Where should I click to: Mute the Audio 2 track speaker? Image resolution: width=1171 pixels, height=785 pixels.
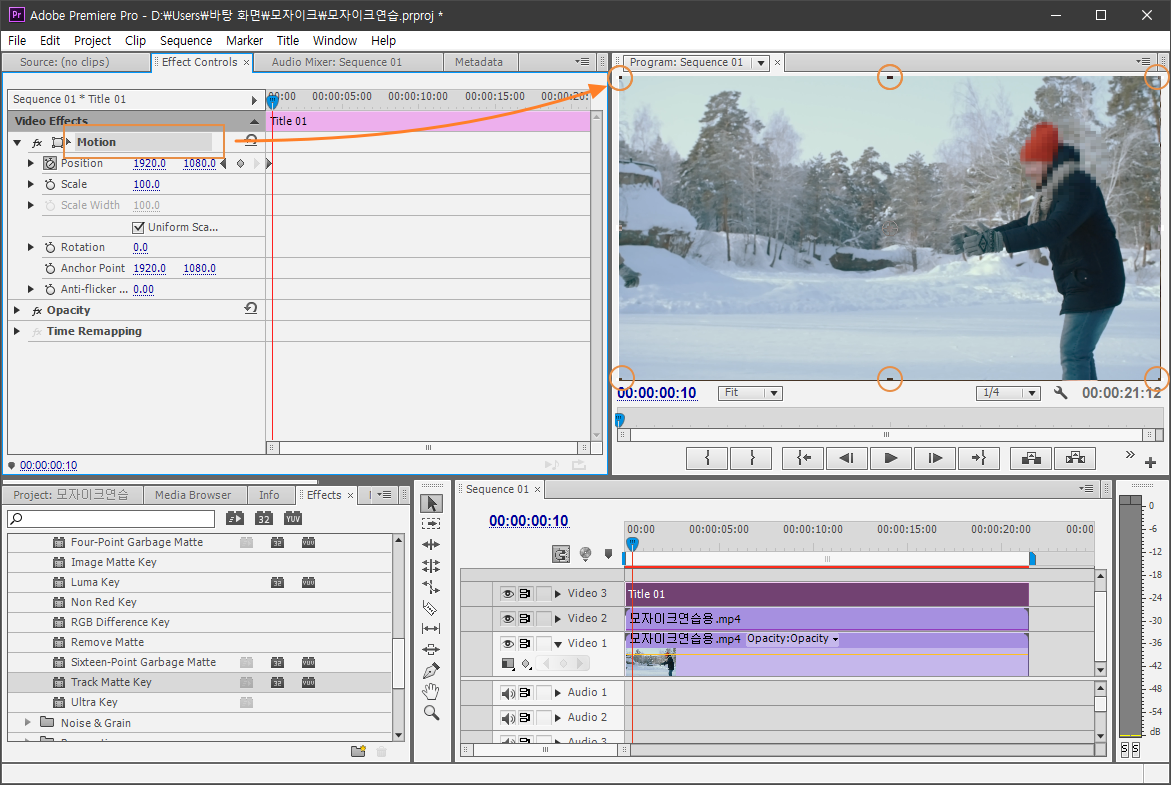(508, 718)
